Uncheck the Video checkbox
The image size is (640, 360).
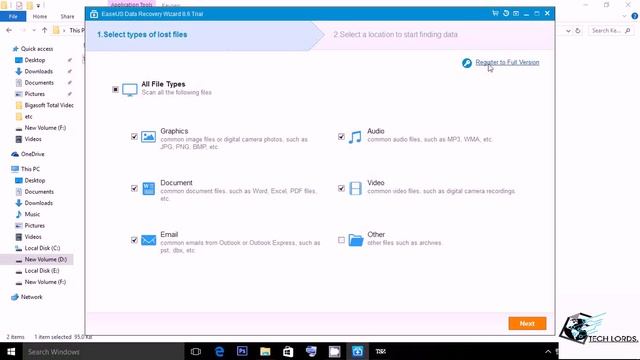[x=341, y=188]
